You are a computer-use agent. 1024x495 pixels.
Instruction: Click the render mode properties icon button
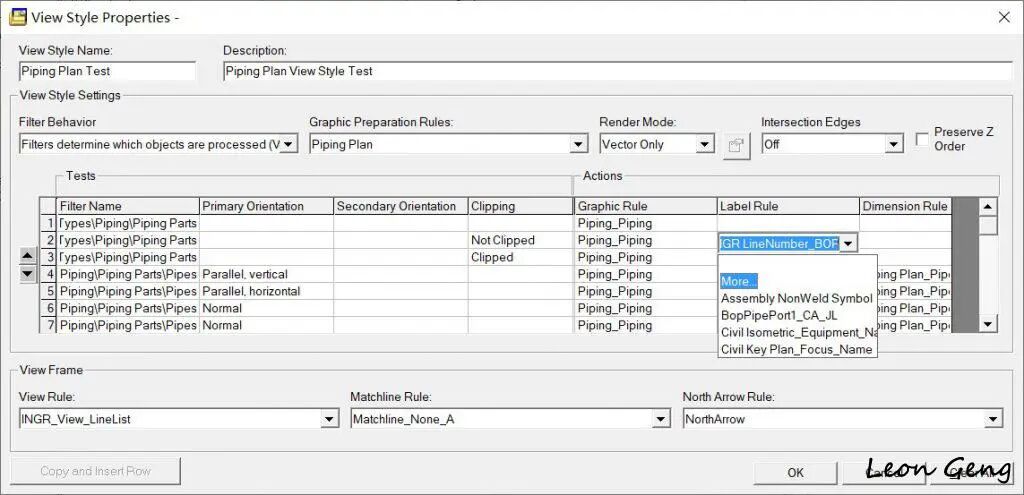[737, 145]
